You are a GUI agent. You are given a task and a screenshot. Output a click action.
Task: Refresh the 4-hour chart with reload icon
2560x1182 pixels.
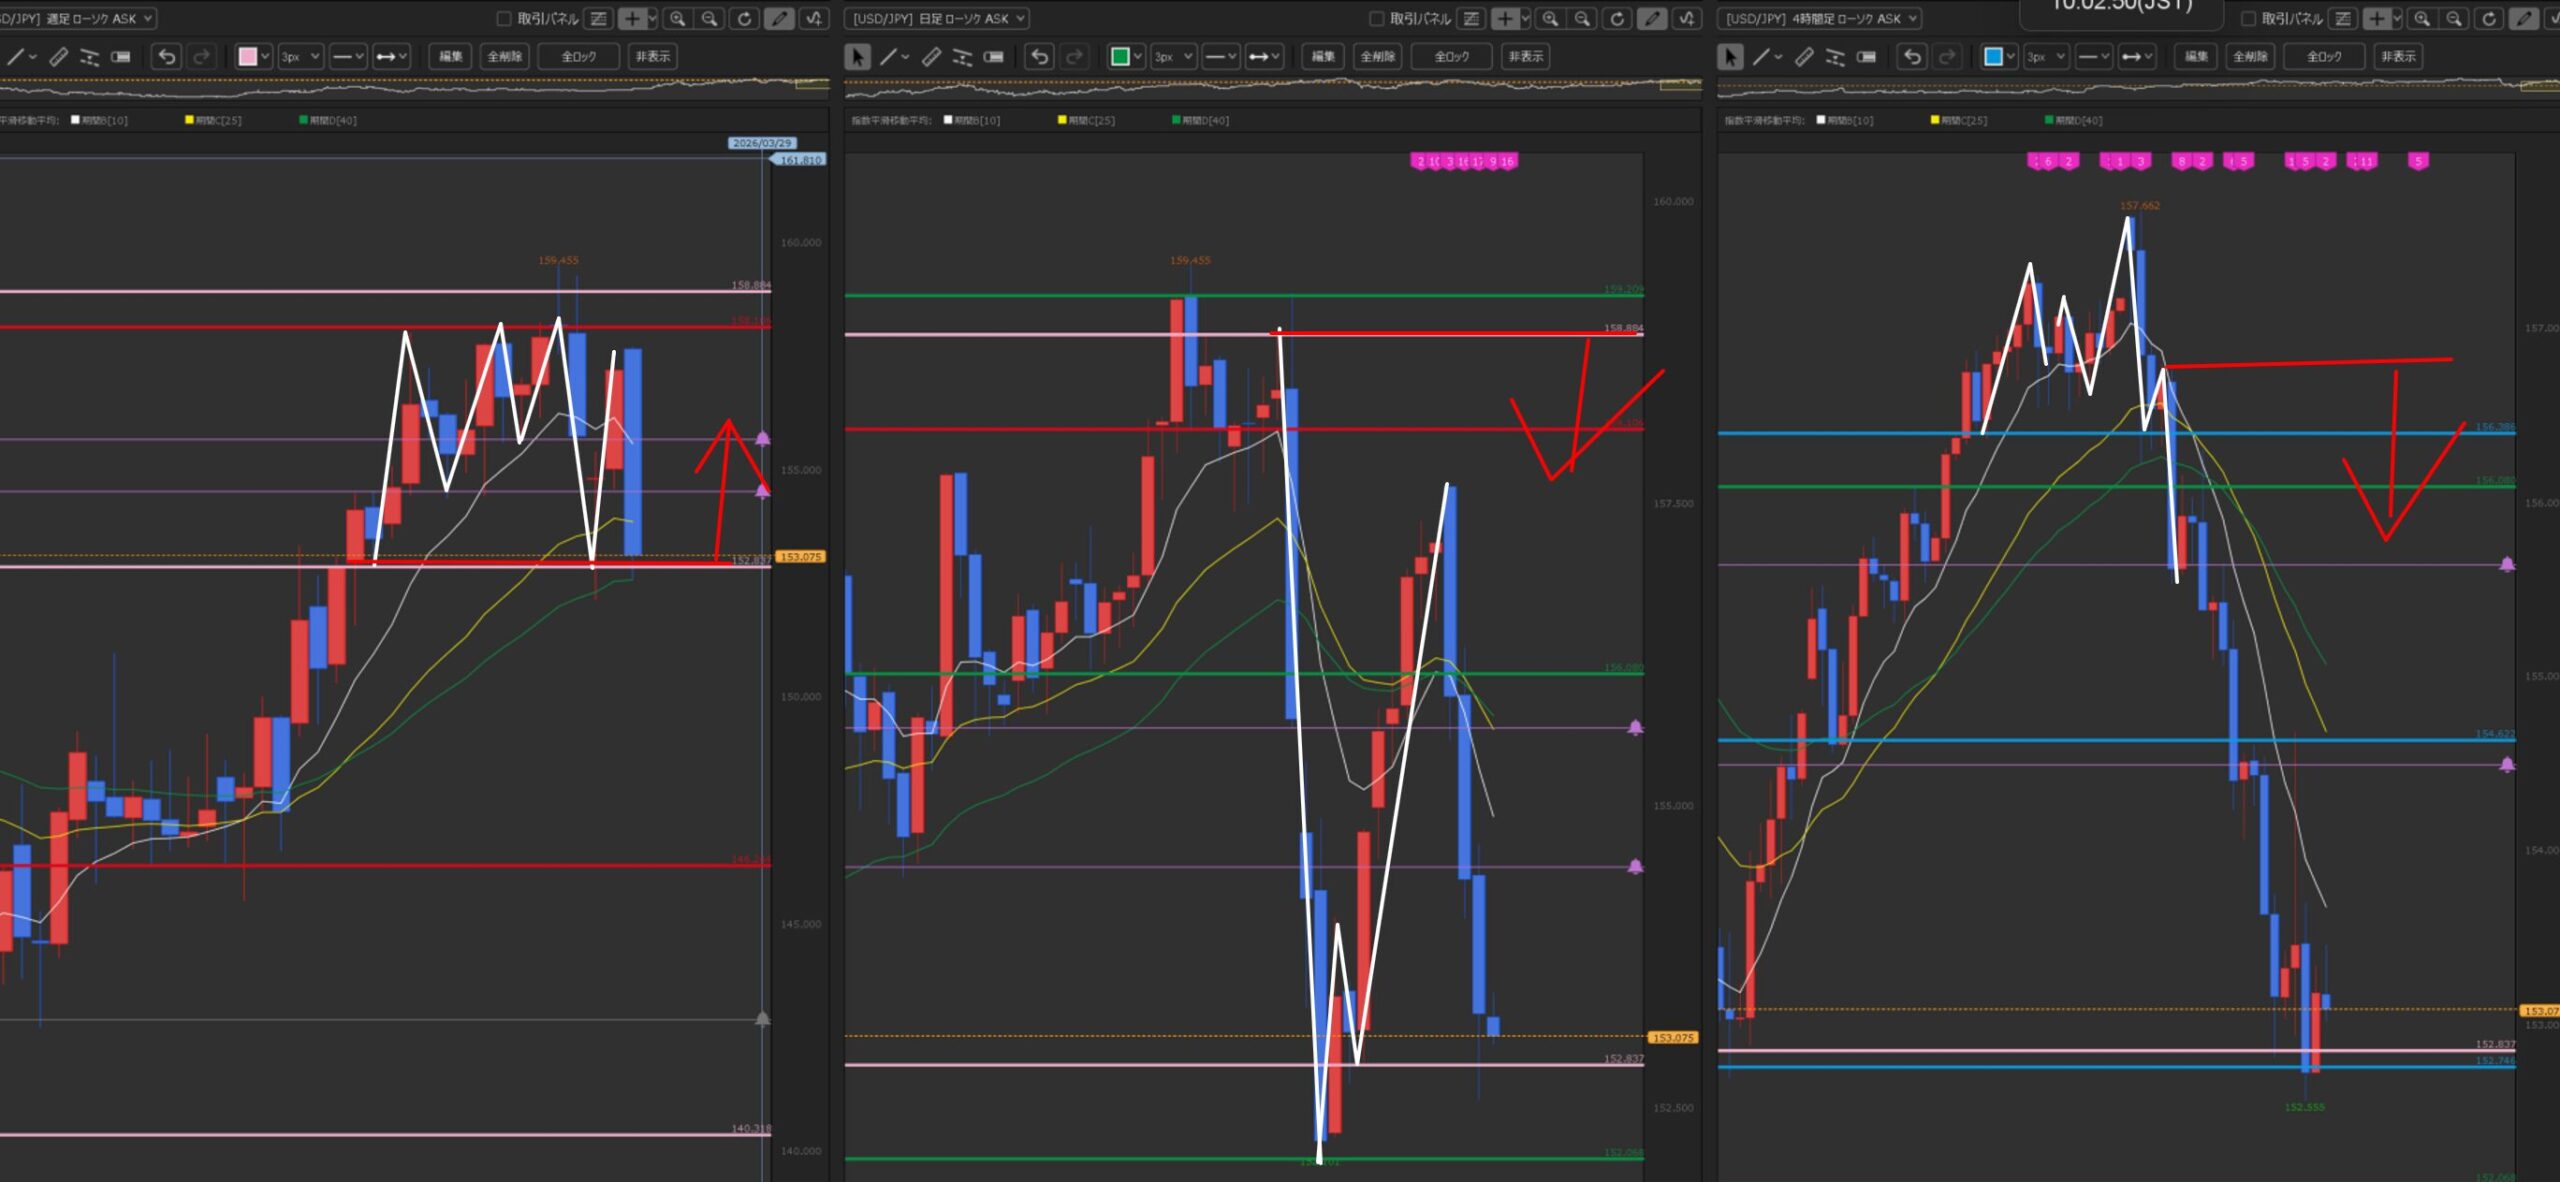[x=2489, y=18]
